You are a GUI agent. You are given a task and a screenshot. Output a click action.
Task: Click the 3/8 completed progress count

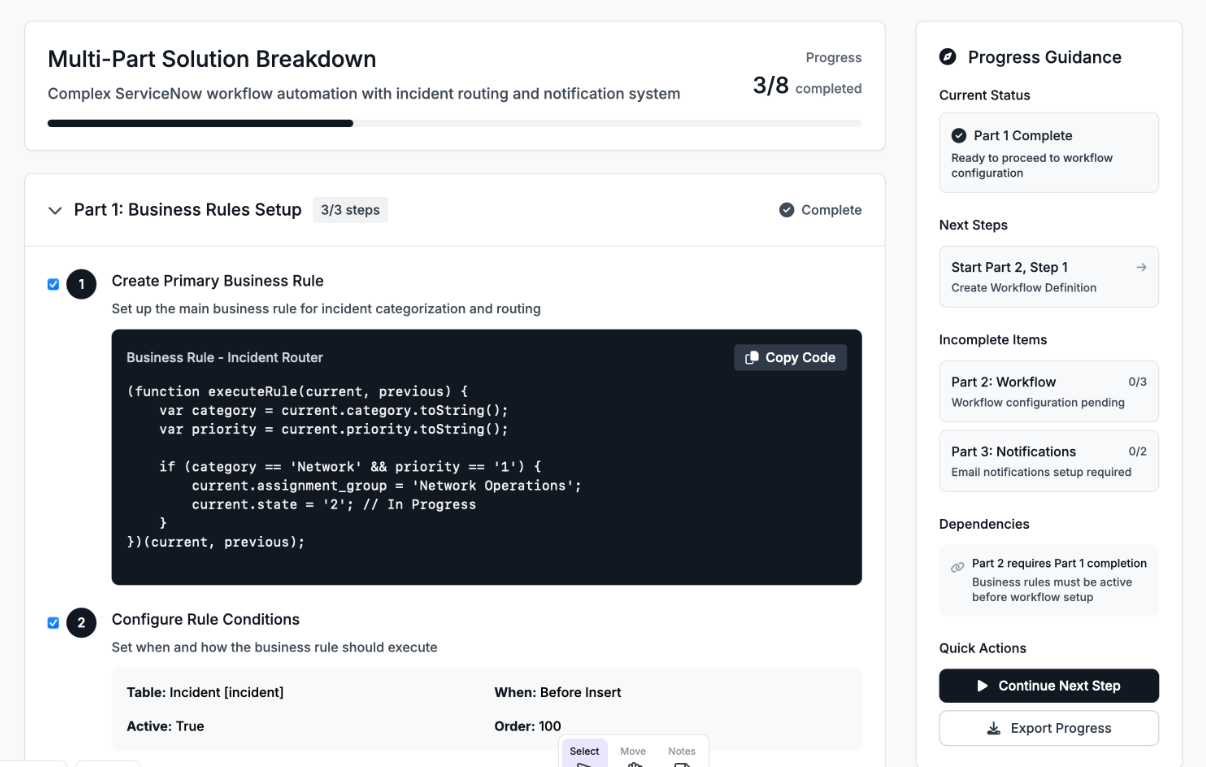[x=807, y=87]
